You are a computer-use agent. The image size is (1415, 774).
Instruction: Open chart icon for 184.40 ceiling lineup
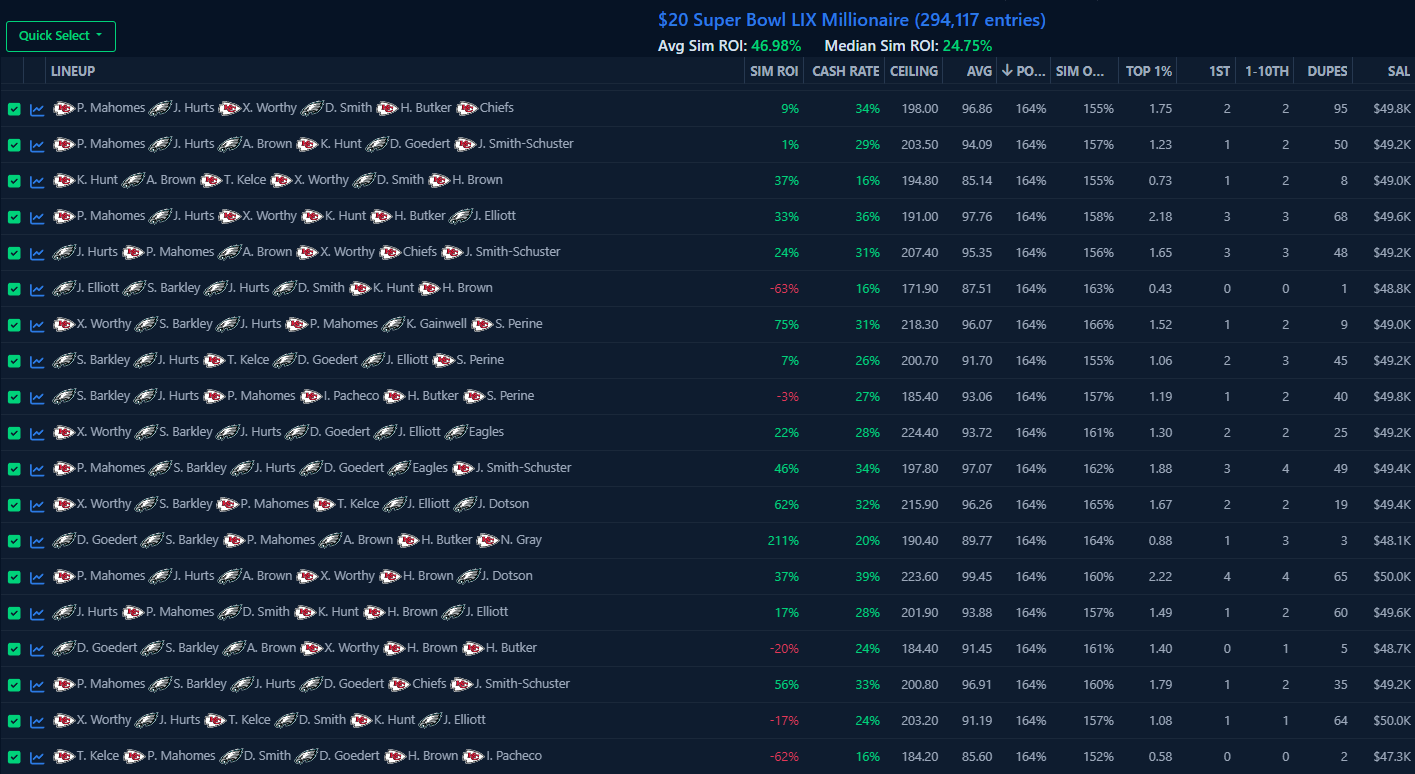click(x=37, y=649)
